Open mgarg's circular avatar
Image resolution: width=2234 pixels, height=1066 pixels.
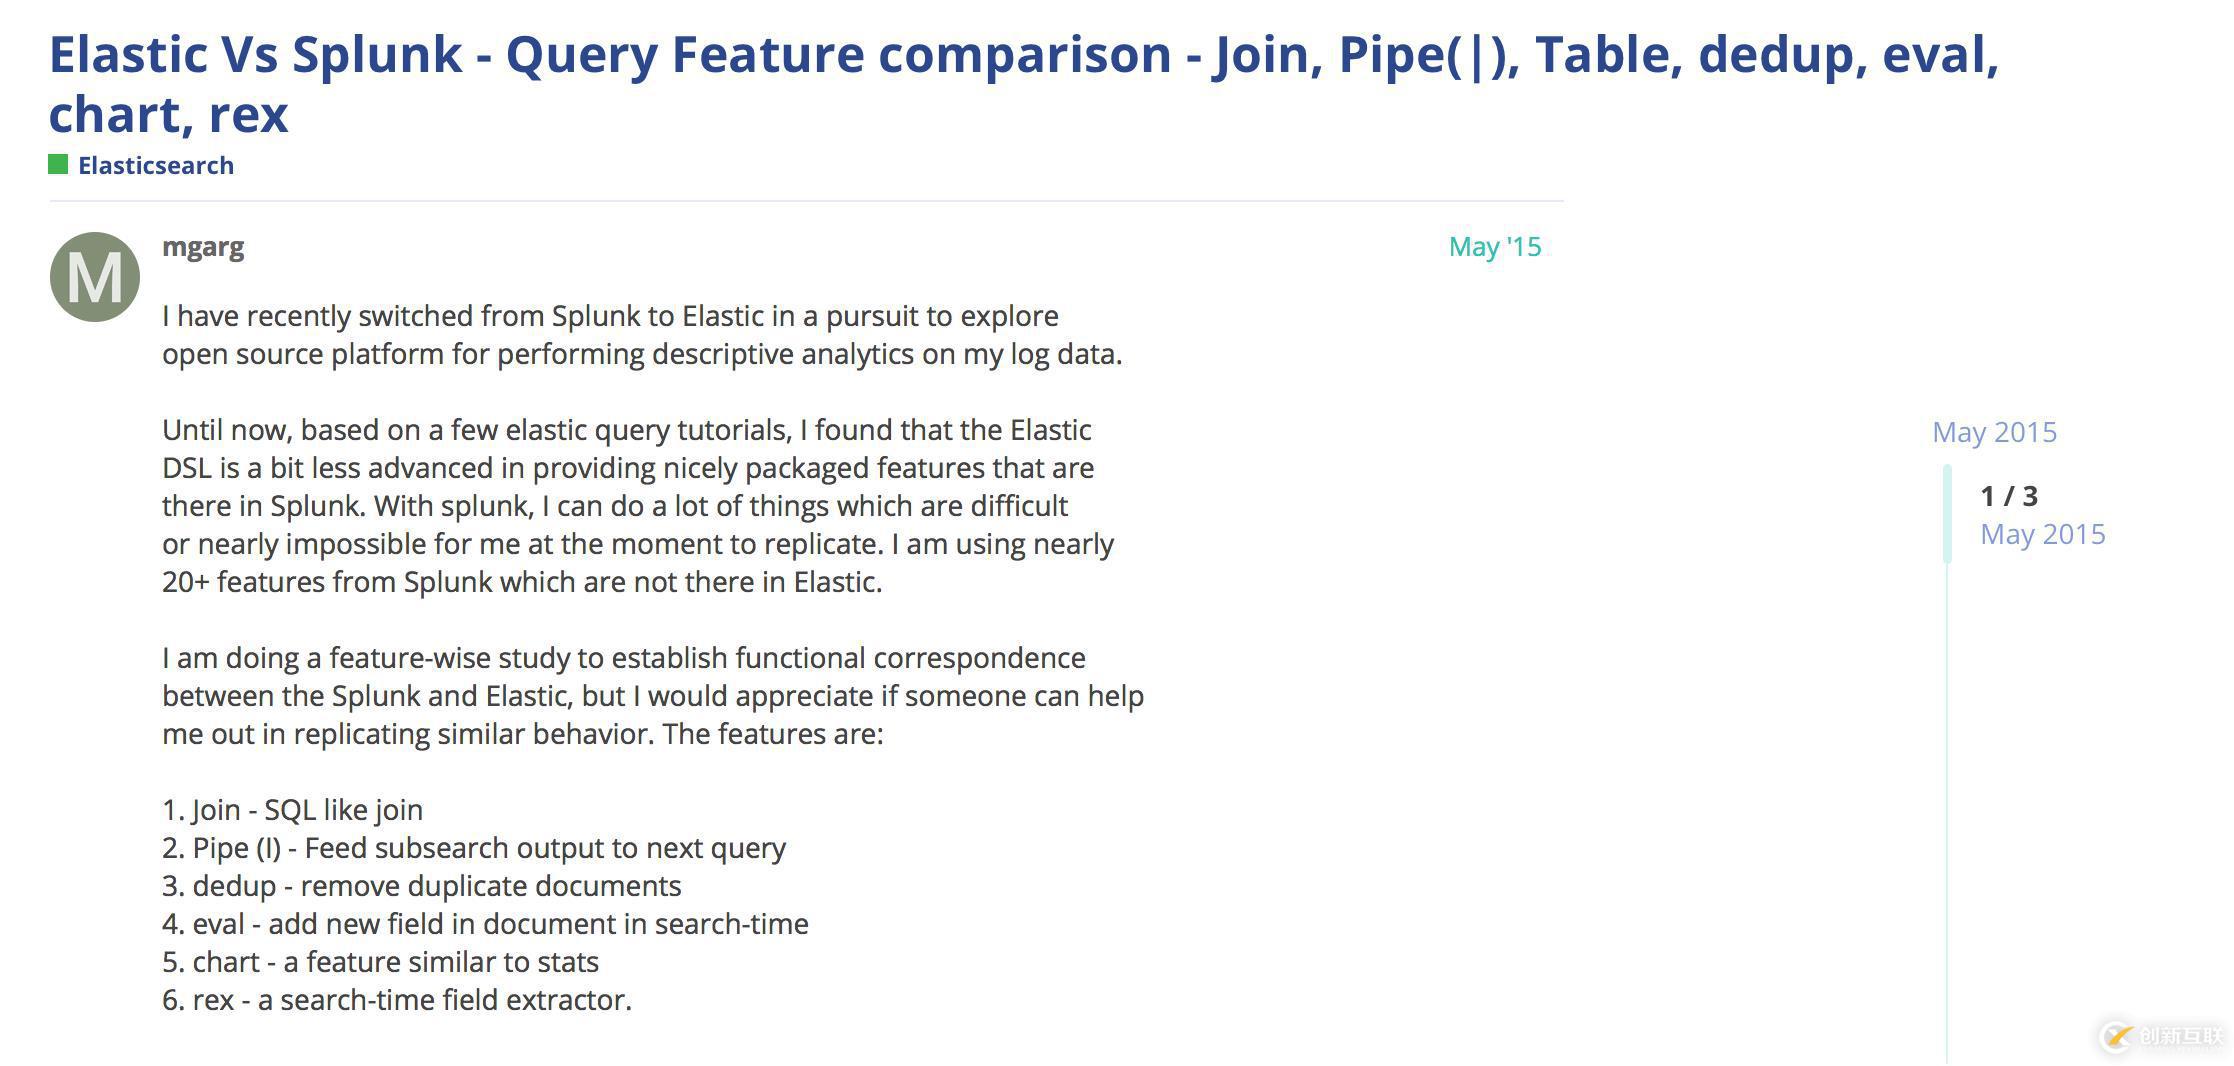click(x=95, y=277)
